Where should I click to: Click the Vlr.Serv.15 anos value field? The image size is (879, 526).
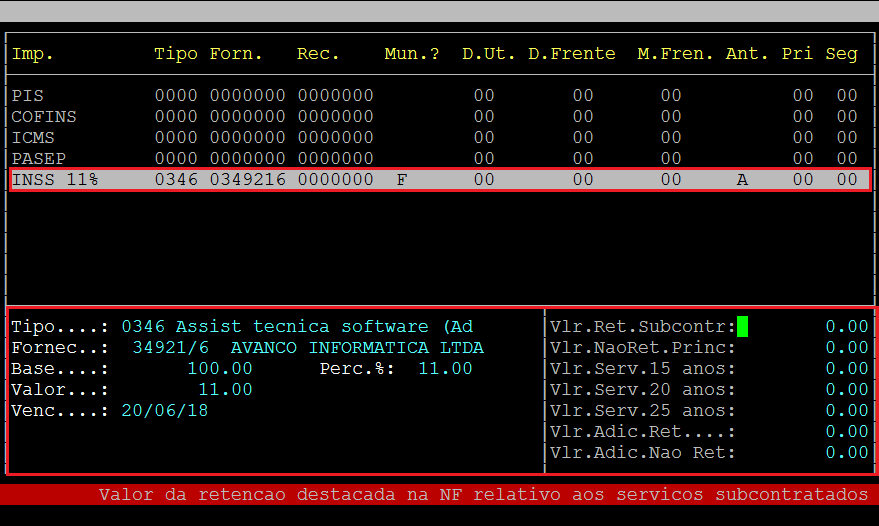(x=846, y=369)
